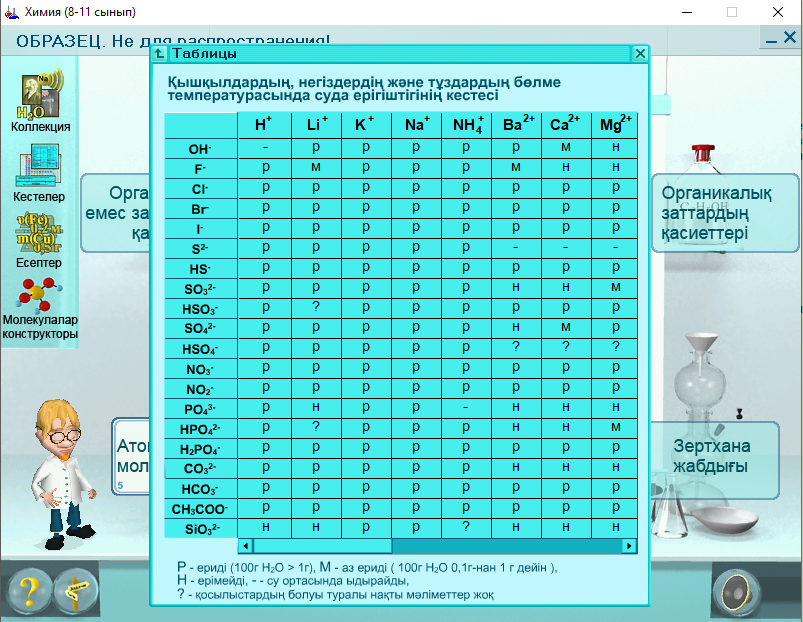Maximize the Химия (8-11 сынып) window
Viewport: 803px width, 622px height.
pyautogui.click(x=732, y=12)
